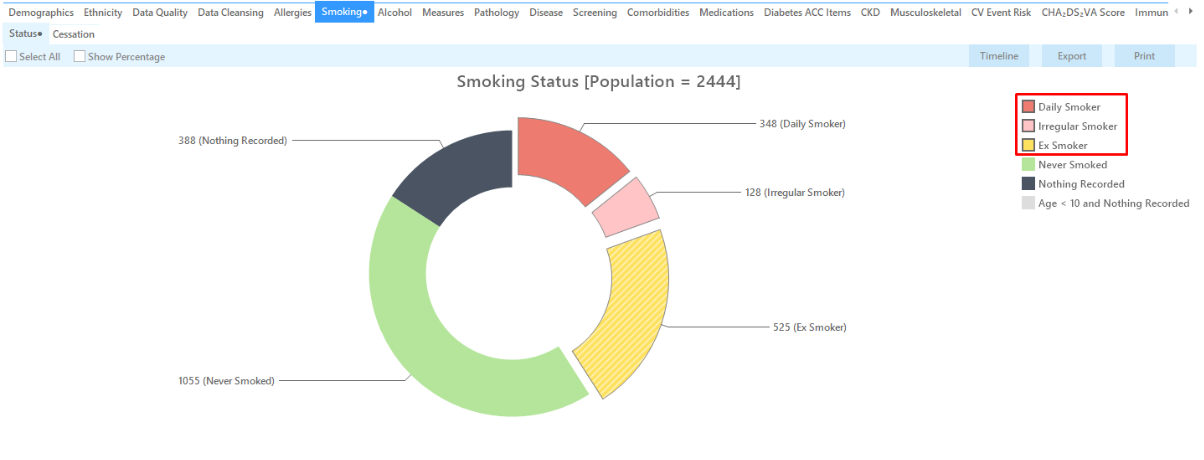Switch to the Ethnicity tab
Screen dimensions: 1204x460
coord(103,13)
